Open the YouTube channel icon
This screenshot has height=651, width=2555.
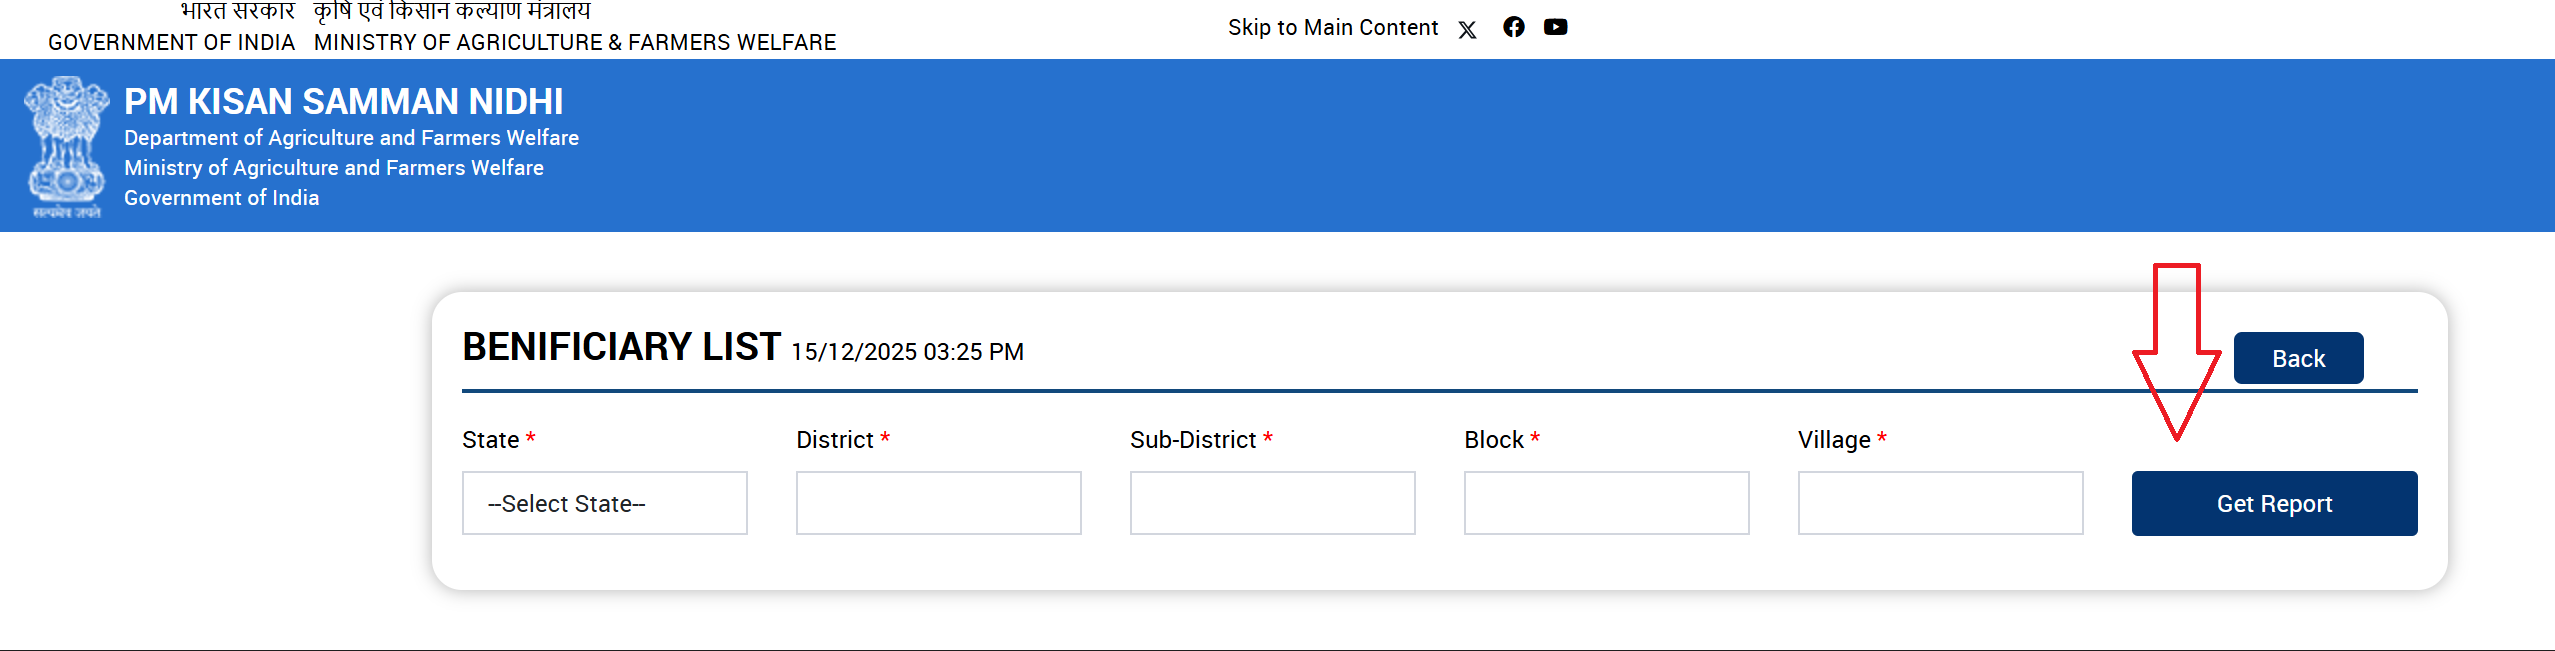[1555, 27]
